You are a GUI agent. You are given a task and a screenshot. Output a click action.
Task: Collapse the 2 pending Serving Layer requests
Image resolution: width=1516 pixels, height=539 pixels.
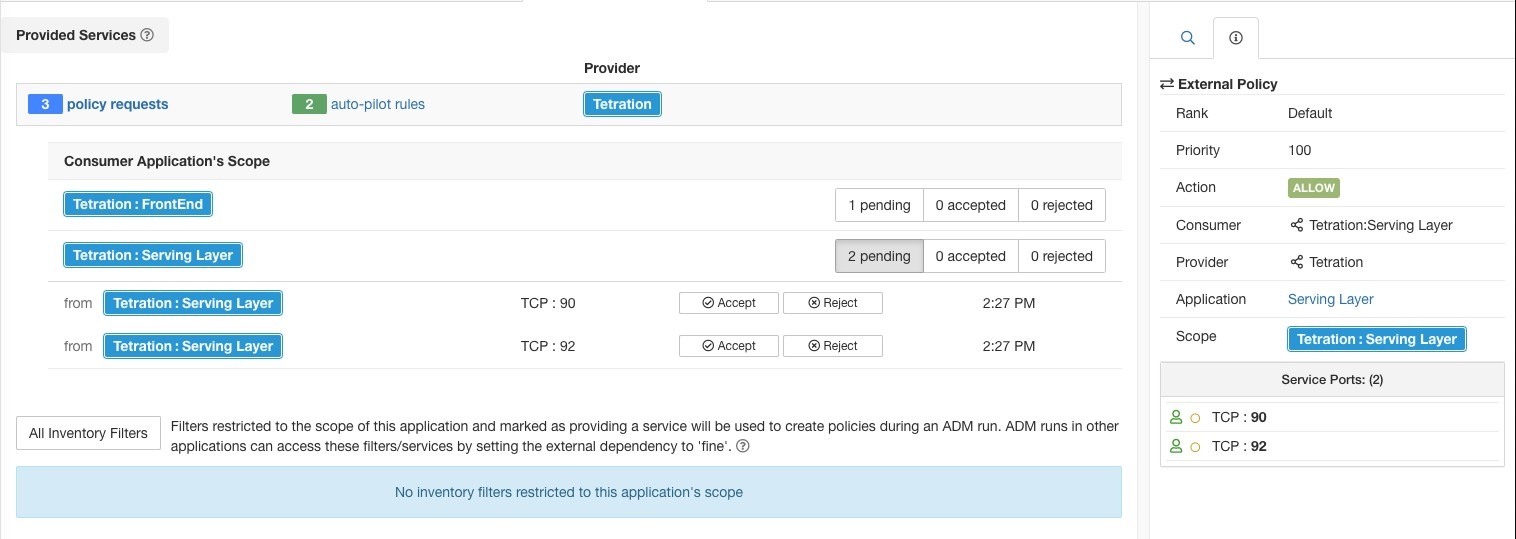coord(879,256)
